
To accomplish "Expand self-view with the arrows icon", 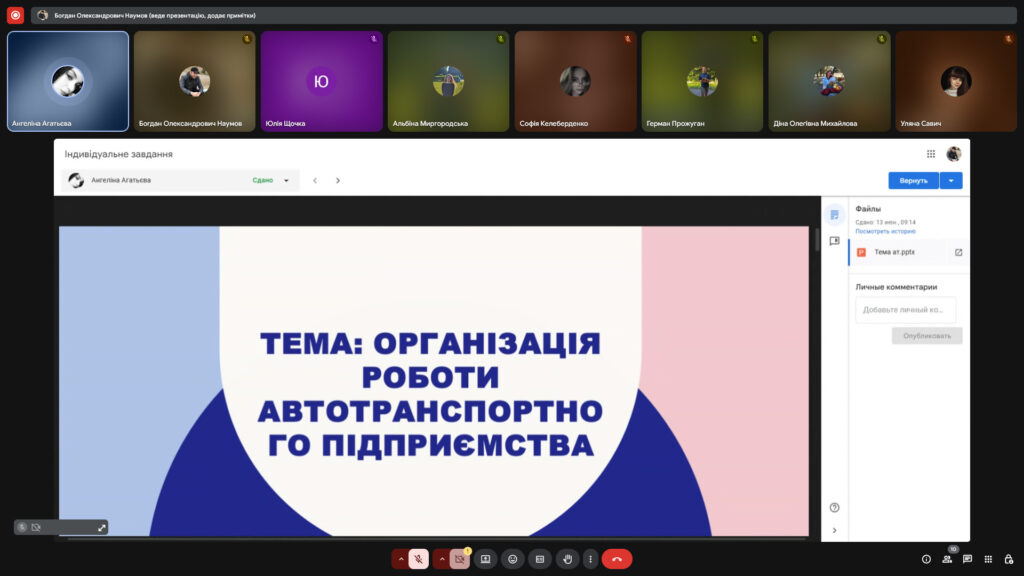I will (102, 528).
